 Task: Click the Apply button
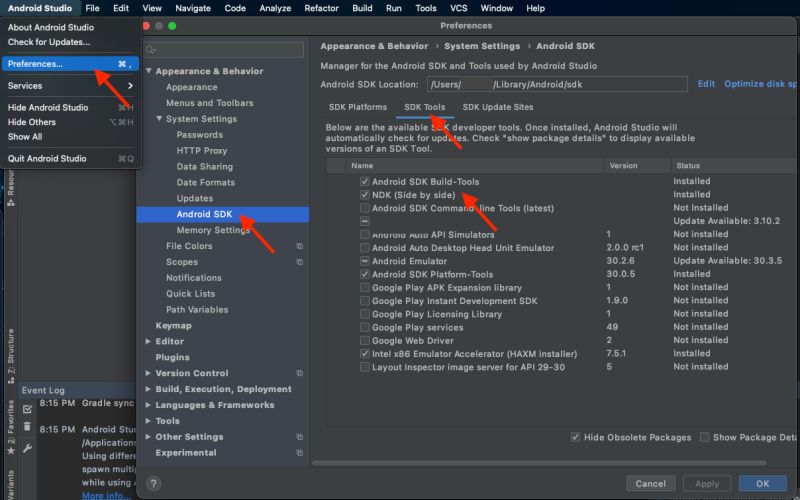[707, 483]
